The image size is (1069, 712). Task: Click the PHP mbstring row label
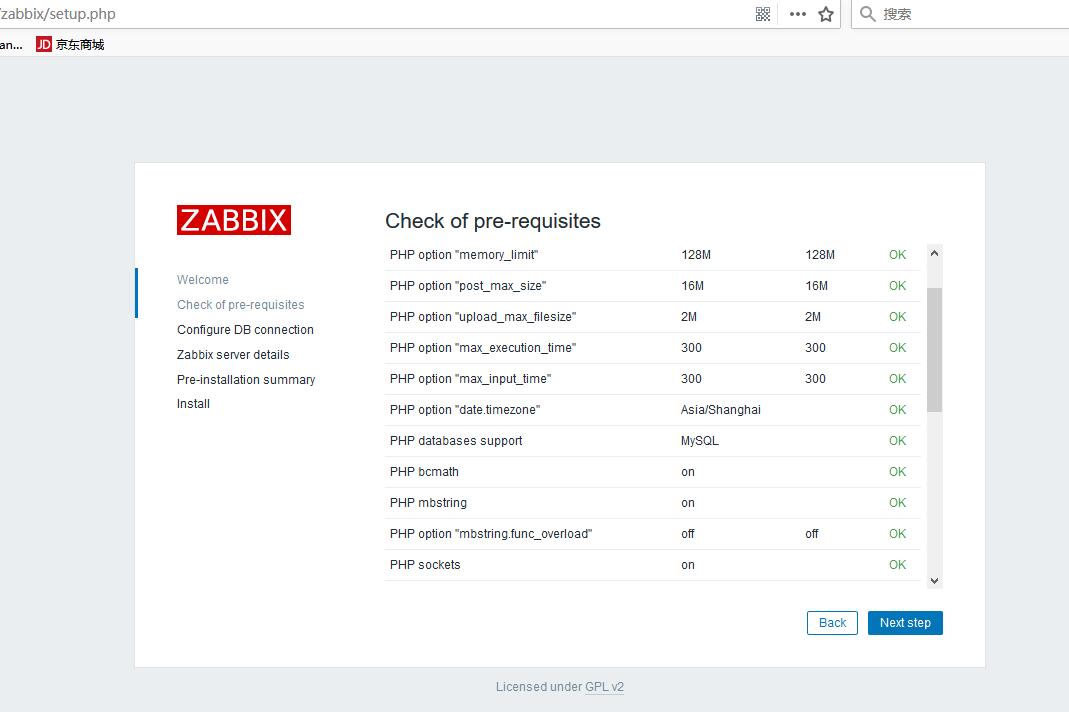(x=428, y=503)
